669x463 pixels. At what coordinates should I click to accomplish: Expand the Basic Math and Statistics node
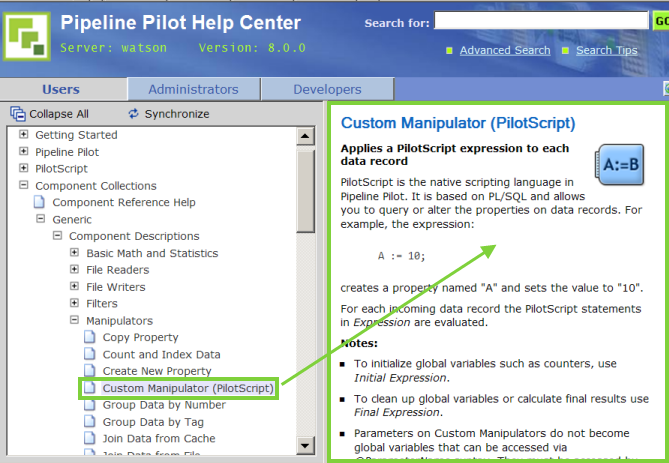tap(75, 253)
